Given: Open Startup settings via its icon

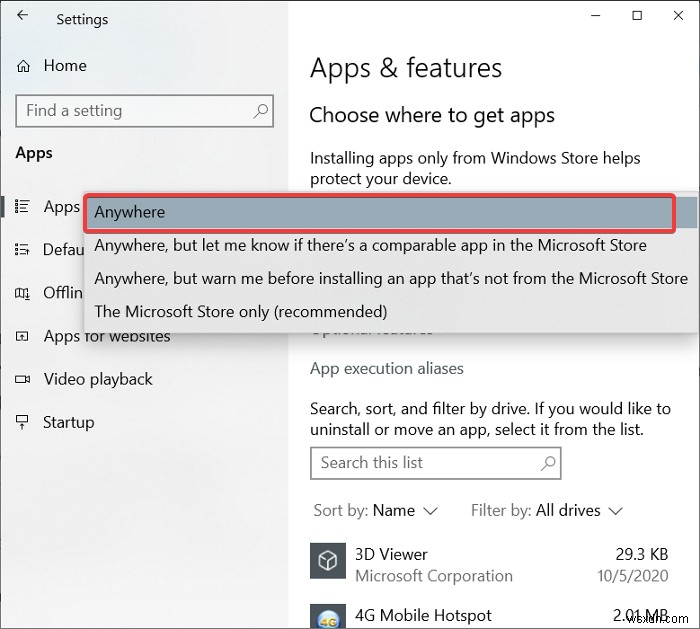Looking at the screenshot, I should [22, 422].
